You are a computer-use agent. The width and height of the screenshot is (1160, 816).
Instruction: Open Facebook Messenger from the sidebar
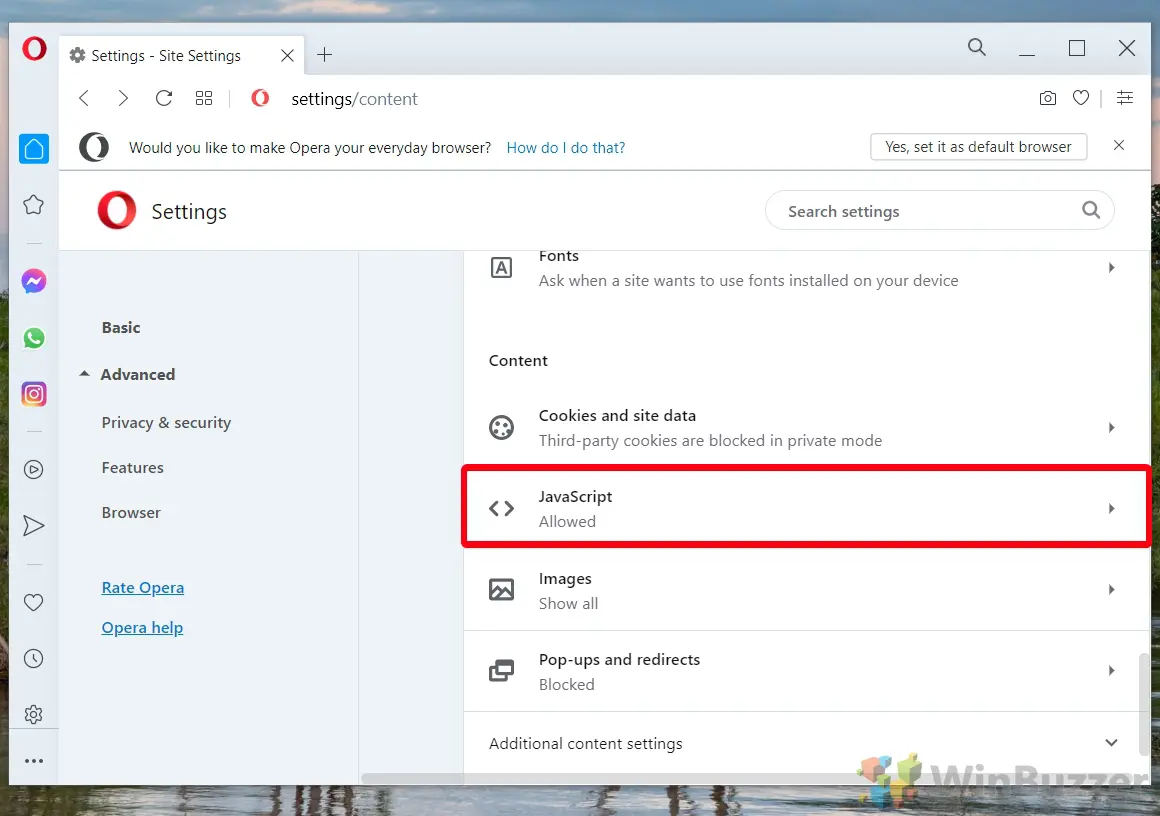point(34,281)
